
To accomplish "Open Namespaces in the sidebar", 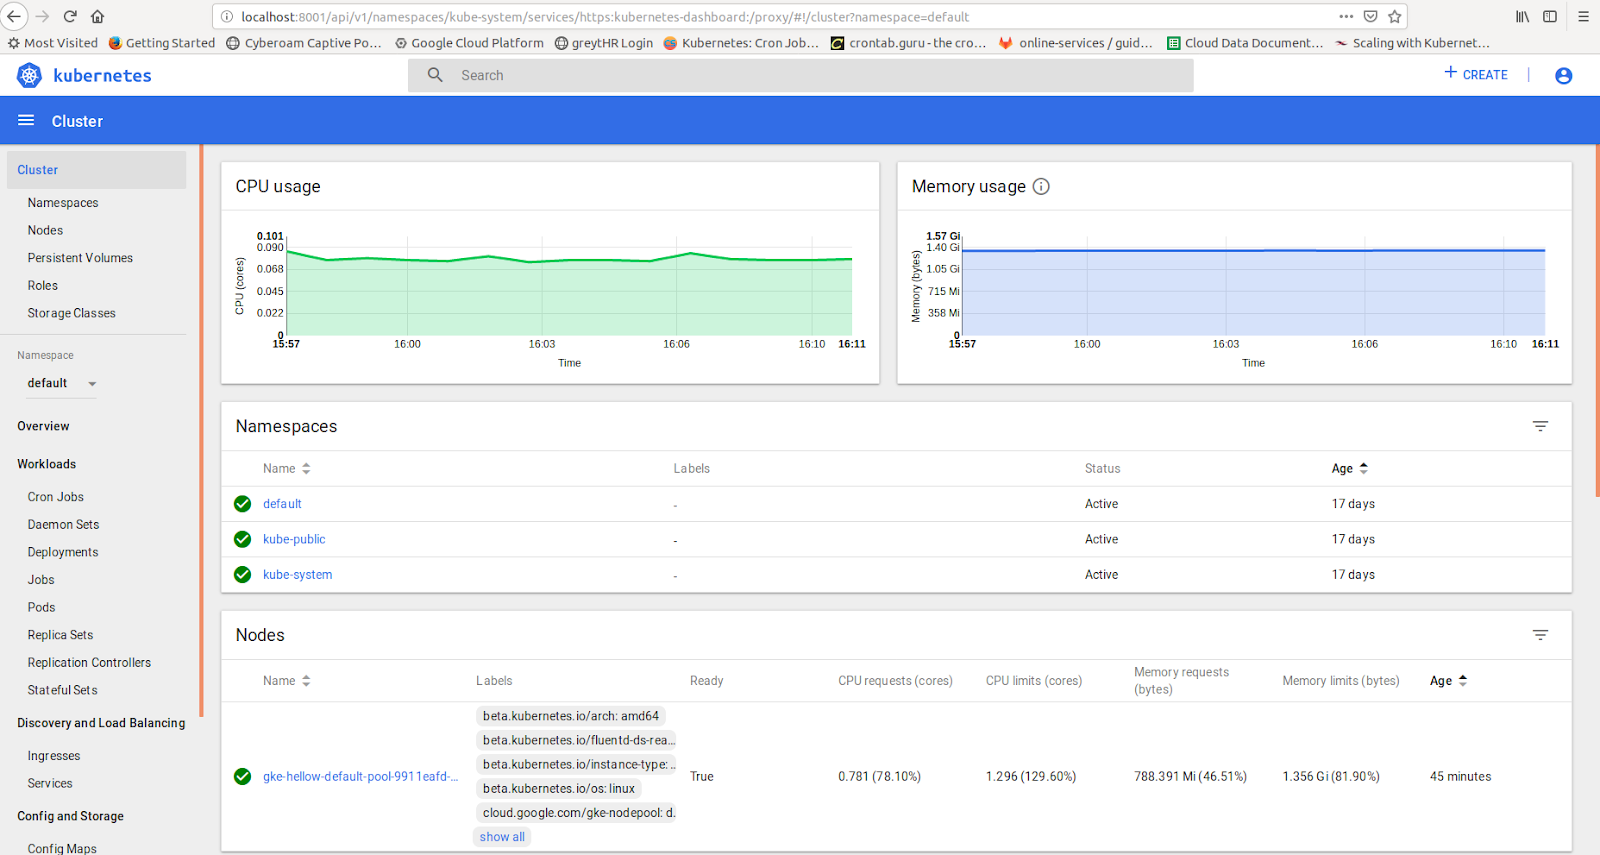I will (63, 203).
